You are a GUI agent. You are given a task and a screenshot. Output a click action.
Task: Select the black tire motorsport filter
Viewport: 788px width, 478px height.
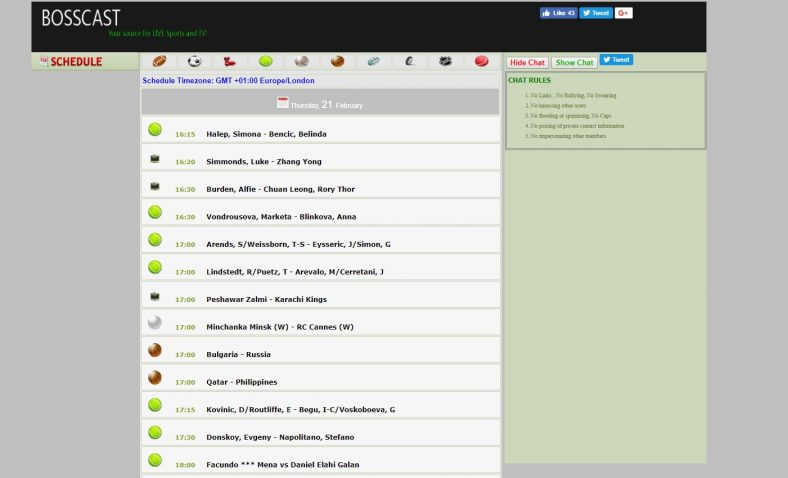[x=410, y=61]
